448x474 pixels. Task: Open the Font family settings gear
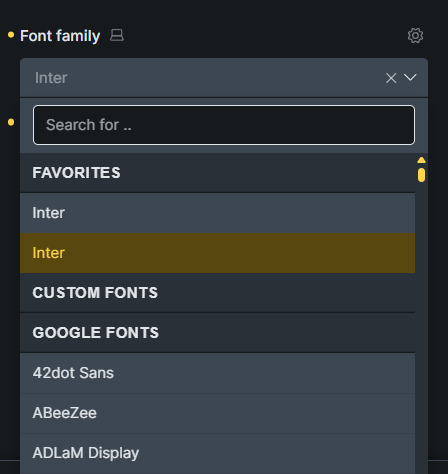[x=415, y=35]
